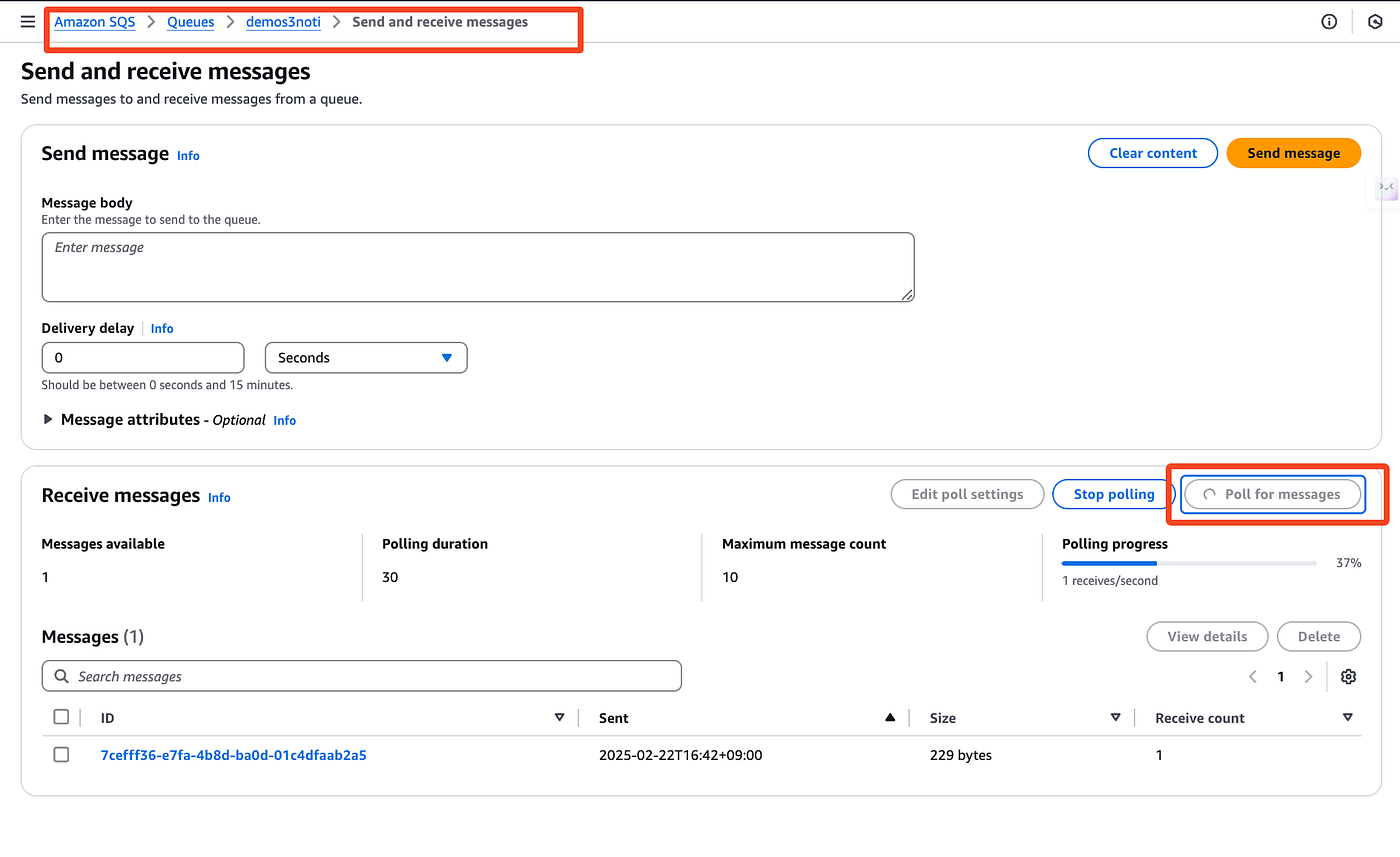
Task: Open Info link beside Send message
Action: point(188,156)
